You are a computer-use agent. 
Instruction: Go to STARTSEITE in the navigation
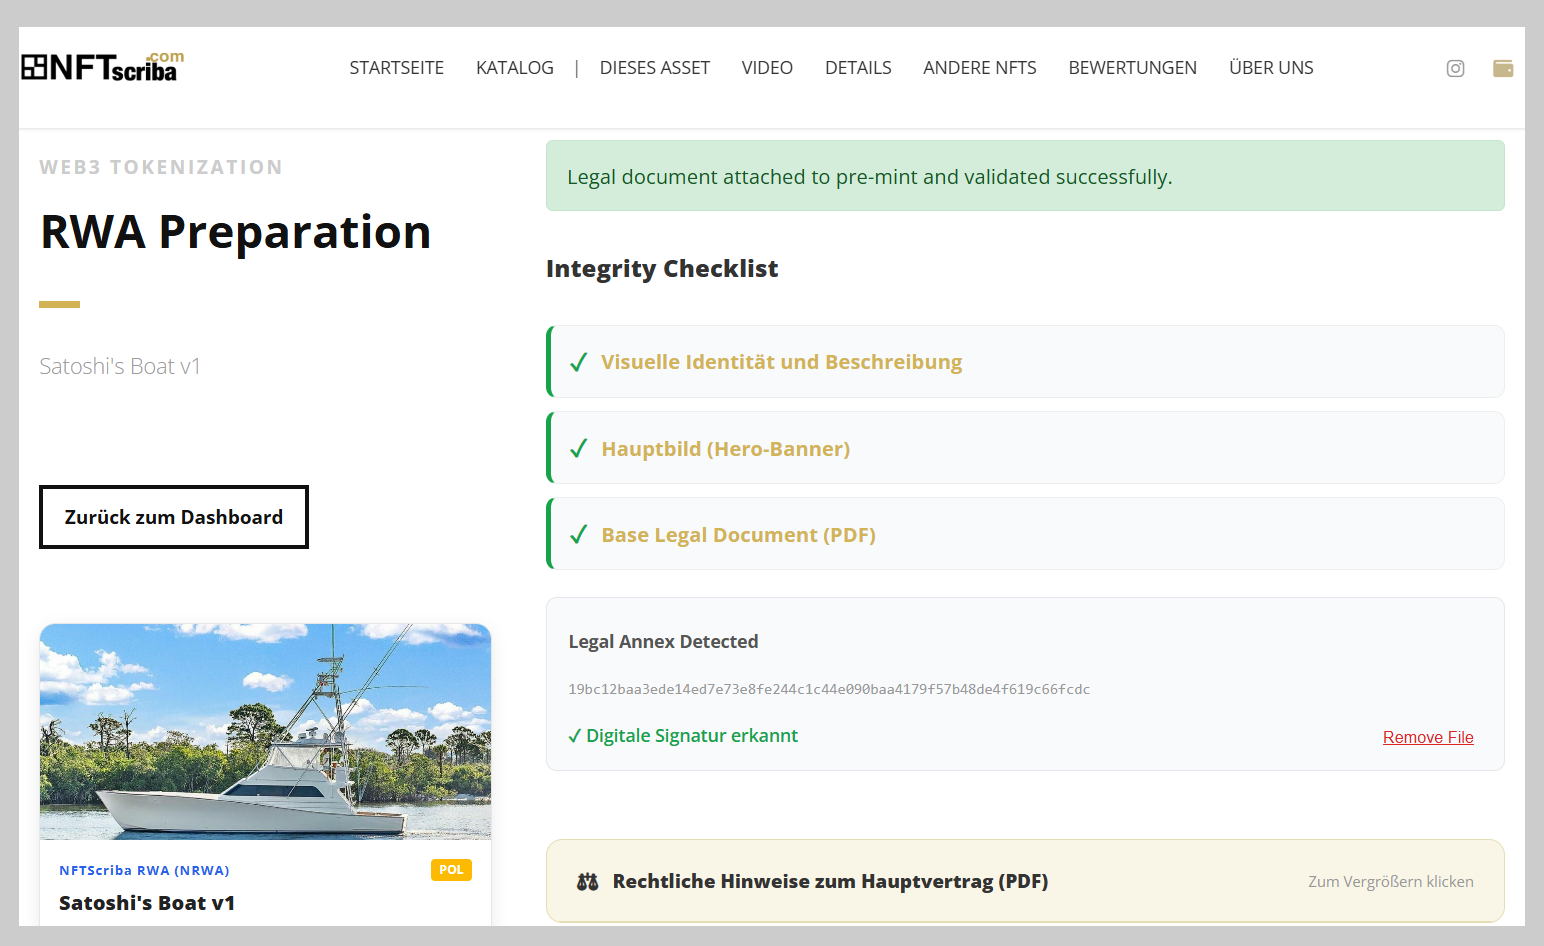pyautogui.click(x=396, y=67)
